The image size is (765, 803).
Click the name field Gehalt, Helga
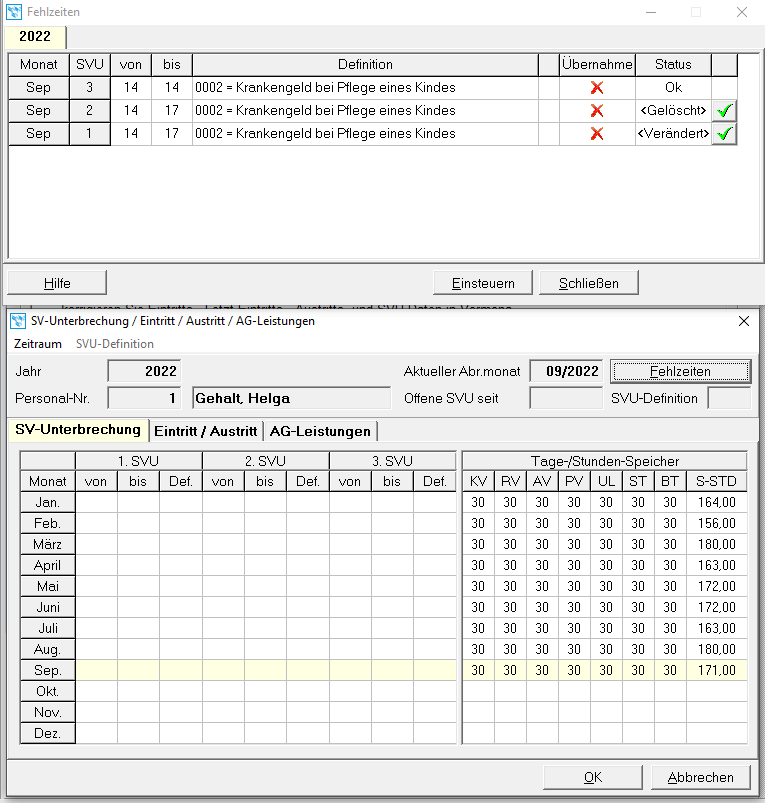coord(291,398)
